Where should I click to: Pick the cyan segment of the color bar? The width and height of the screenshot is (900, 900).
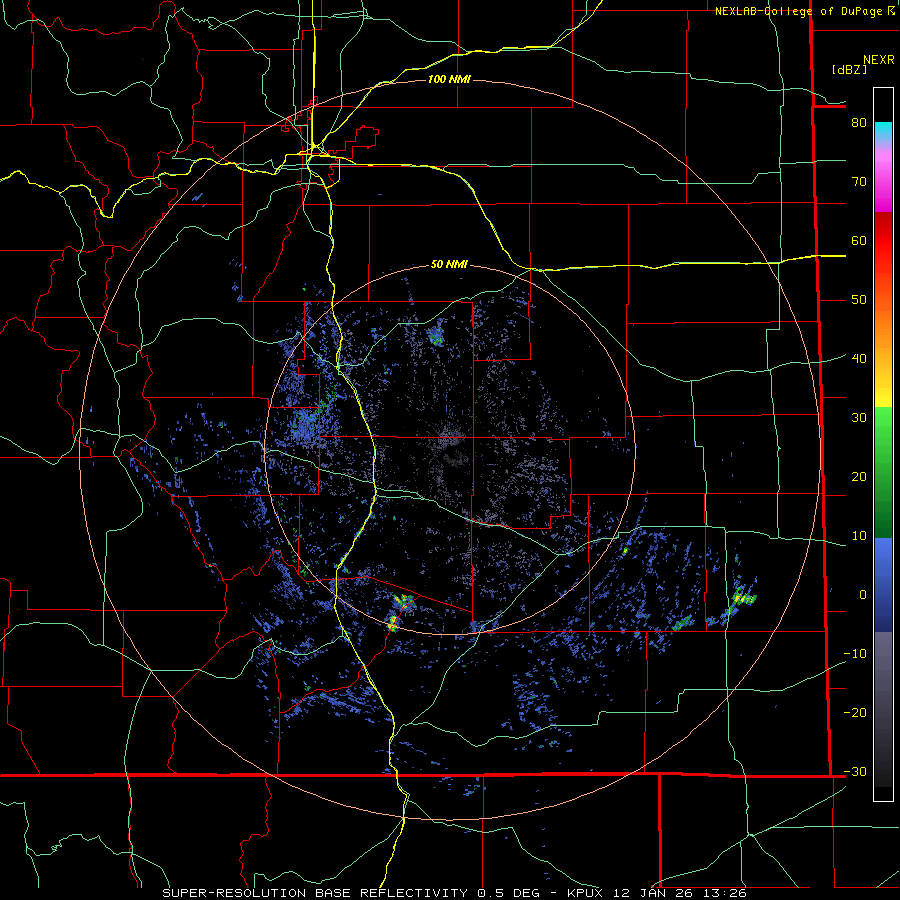(x=883, y=131)
